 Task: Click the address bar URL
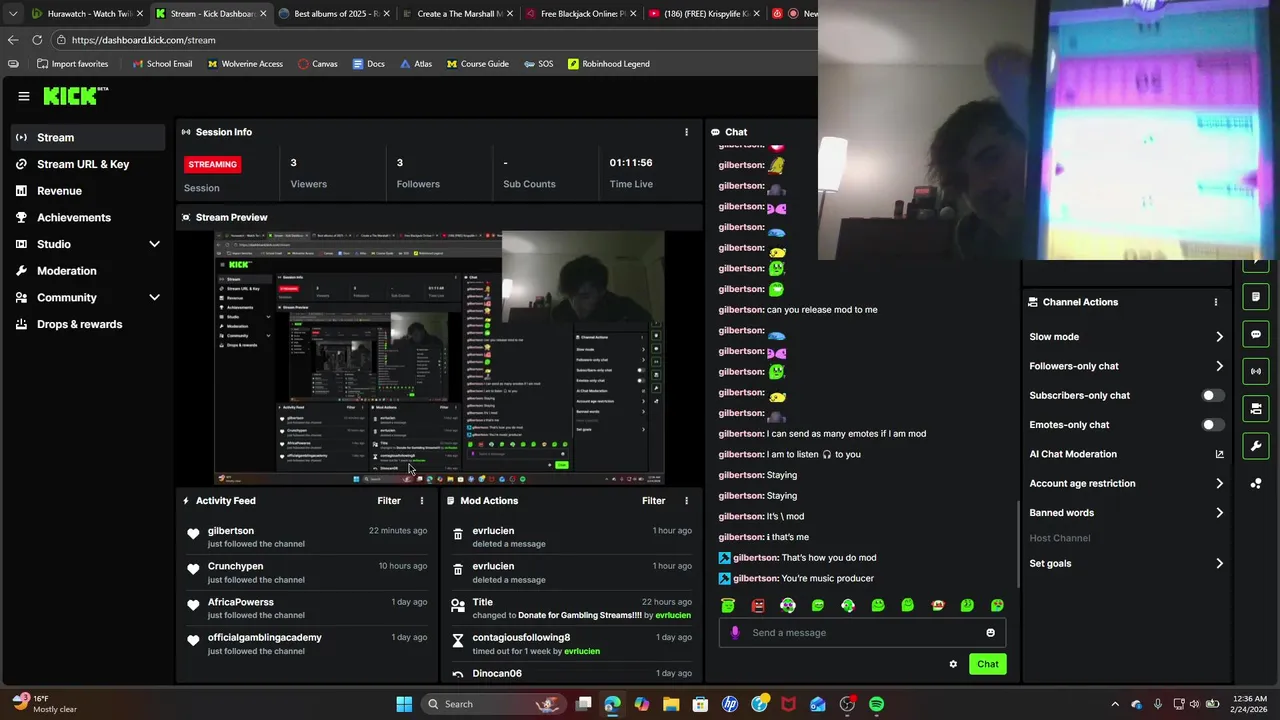[x=143, y=40]
